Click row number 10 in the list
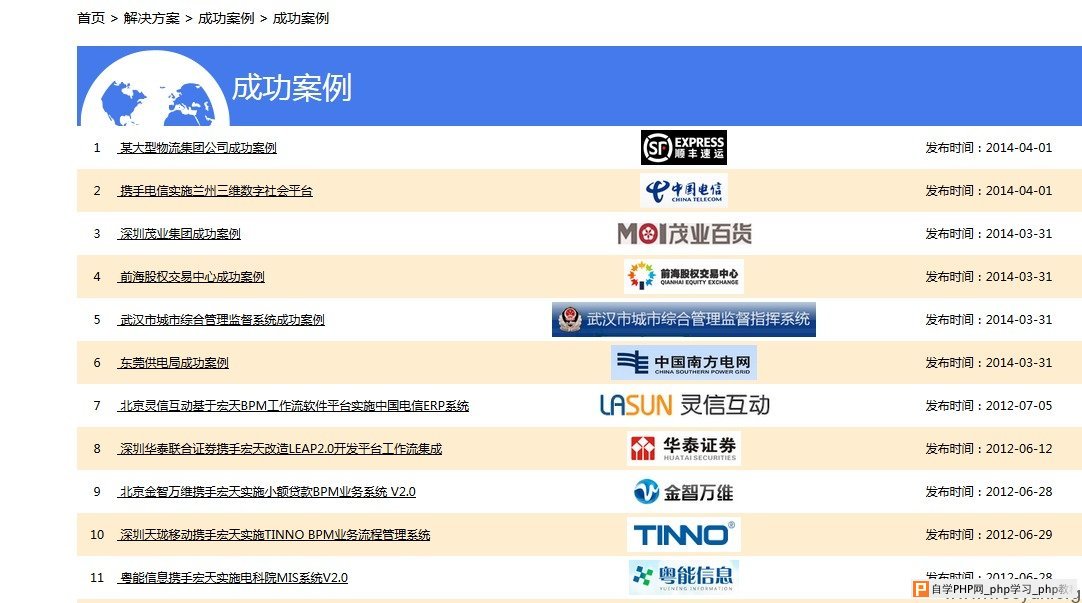The height and width of the screenshot is (603, 1082). pyautogui.click(x=97, y=535)
